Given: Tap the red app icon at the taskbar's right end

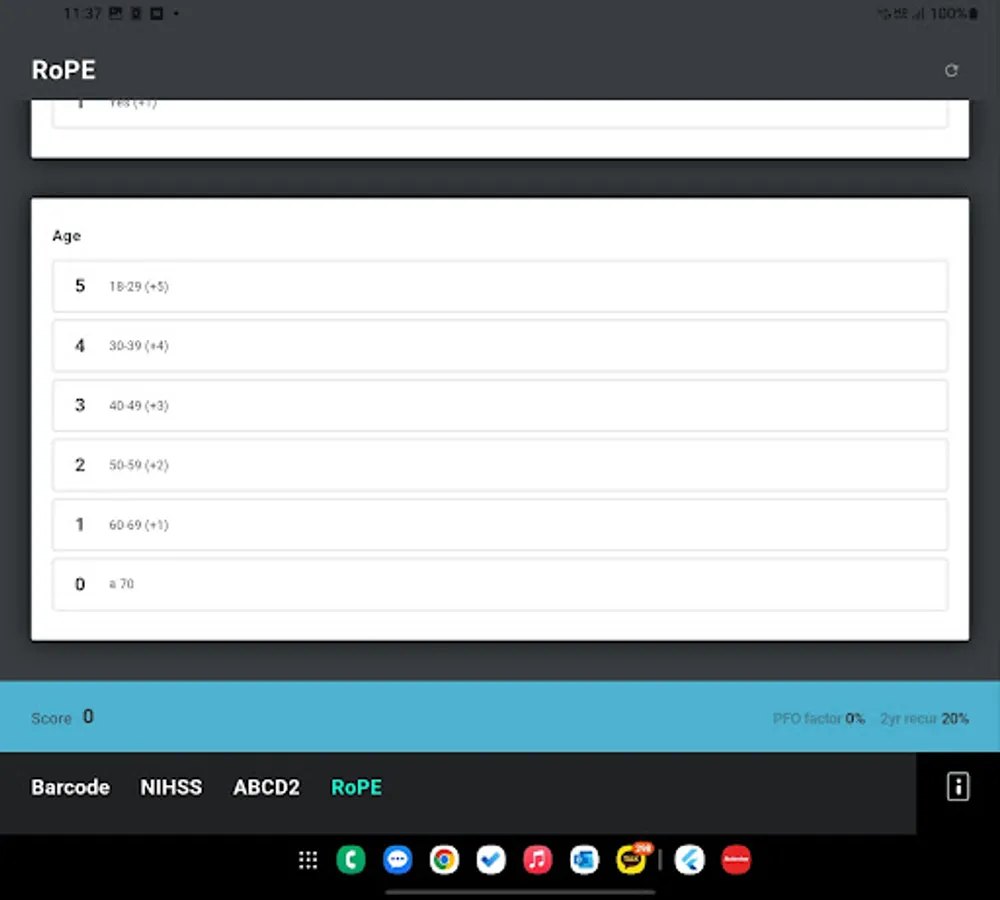Looking at the screenshot, I should point(737,859).
